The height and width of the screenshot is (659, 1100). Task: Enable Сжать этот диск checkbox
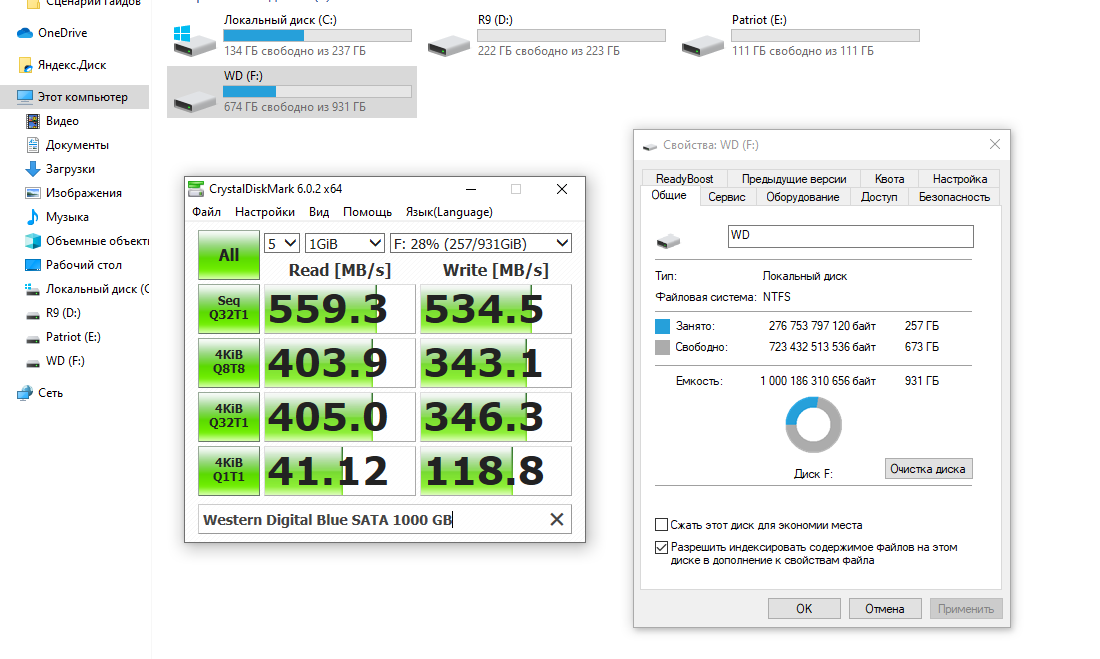(x=661, y=525)
